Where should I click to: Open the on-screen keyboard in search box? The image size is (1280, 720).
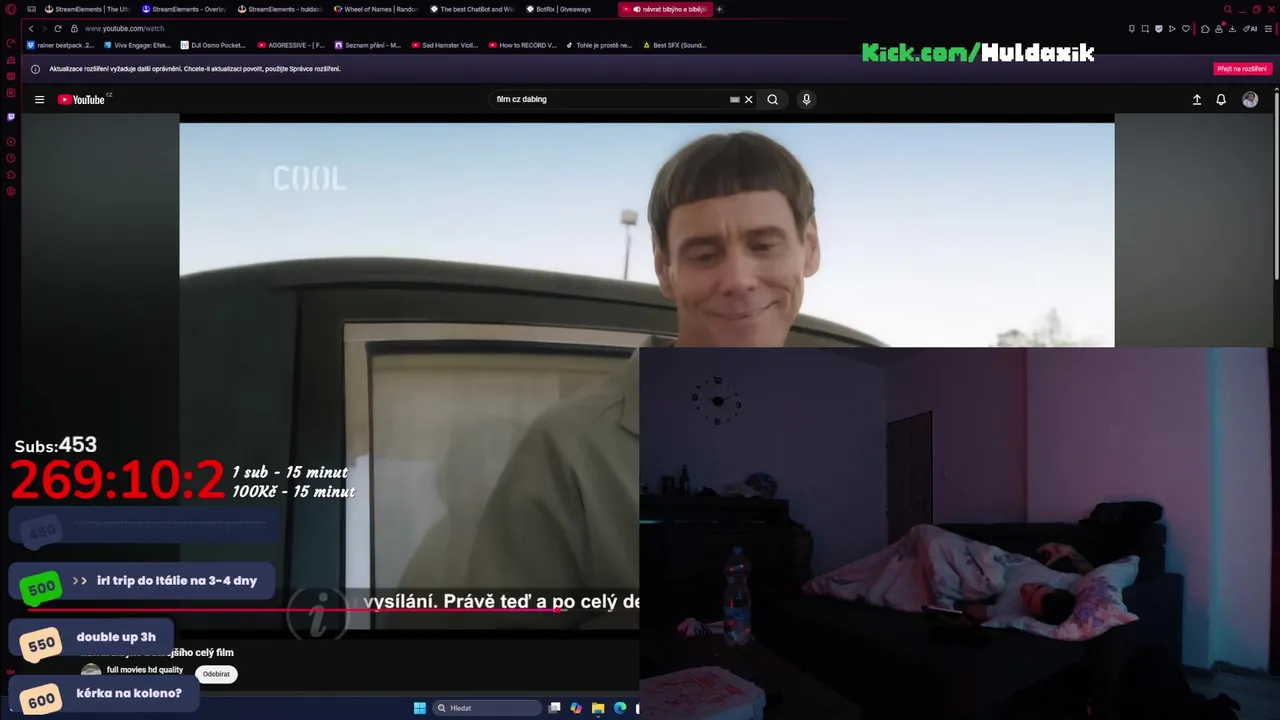(x=735, y=99)
